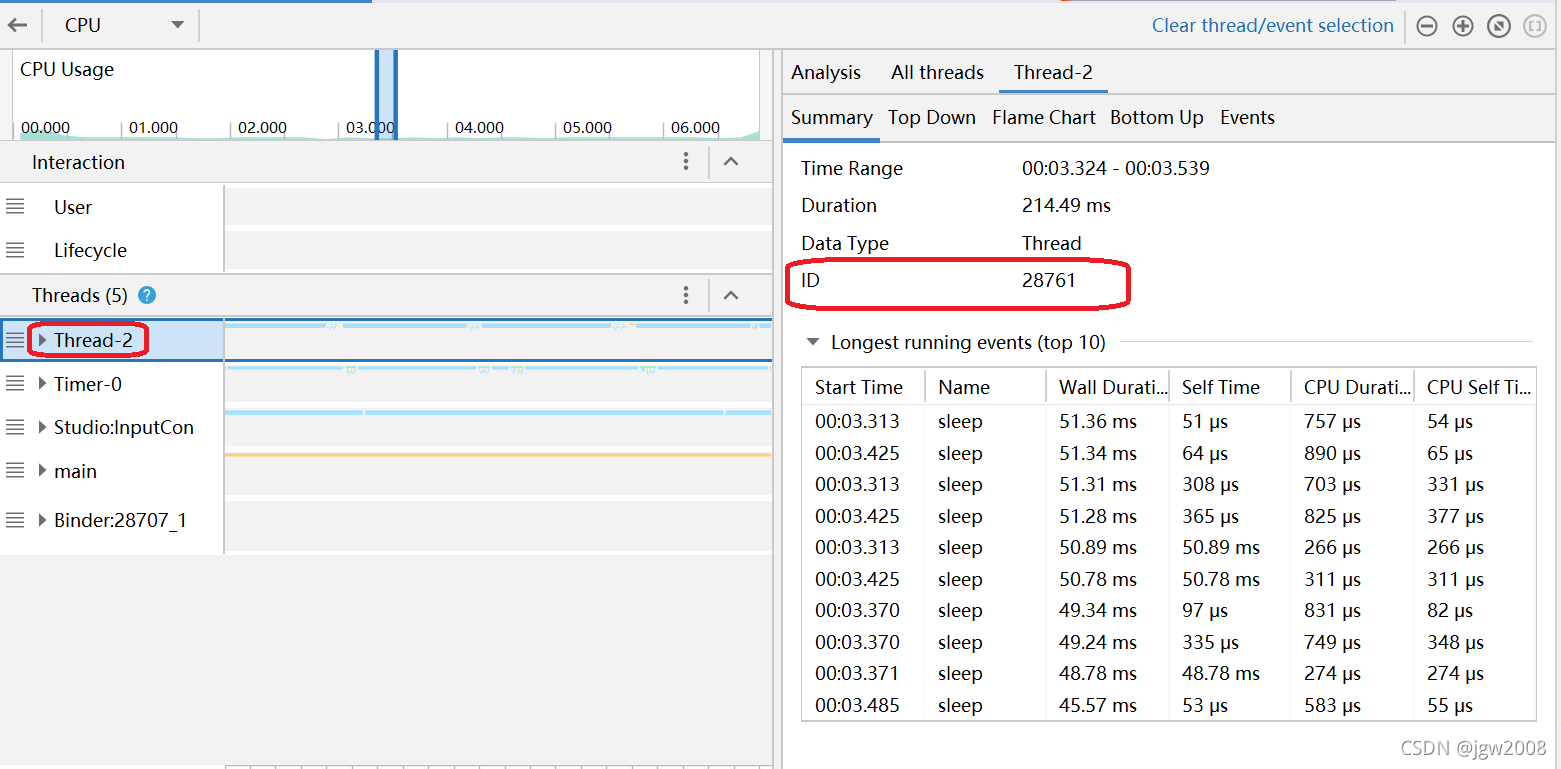Grab the User row drag handle

pos(15,207)
